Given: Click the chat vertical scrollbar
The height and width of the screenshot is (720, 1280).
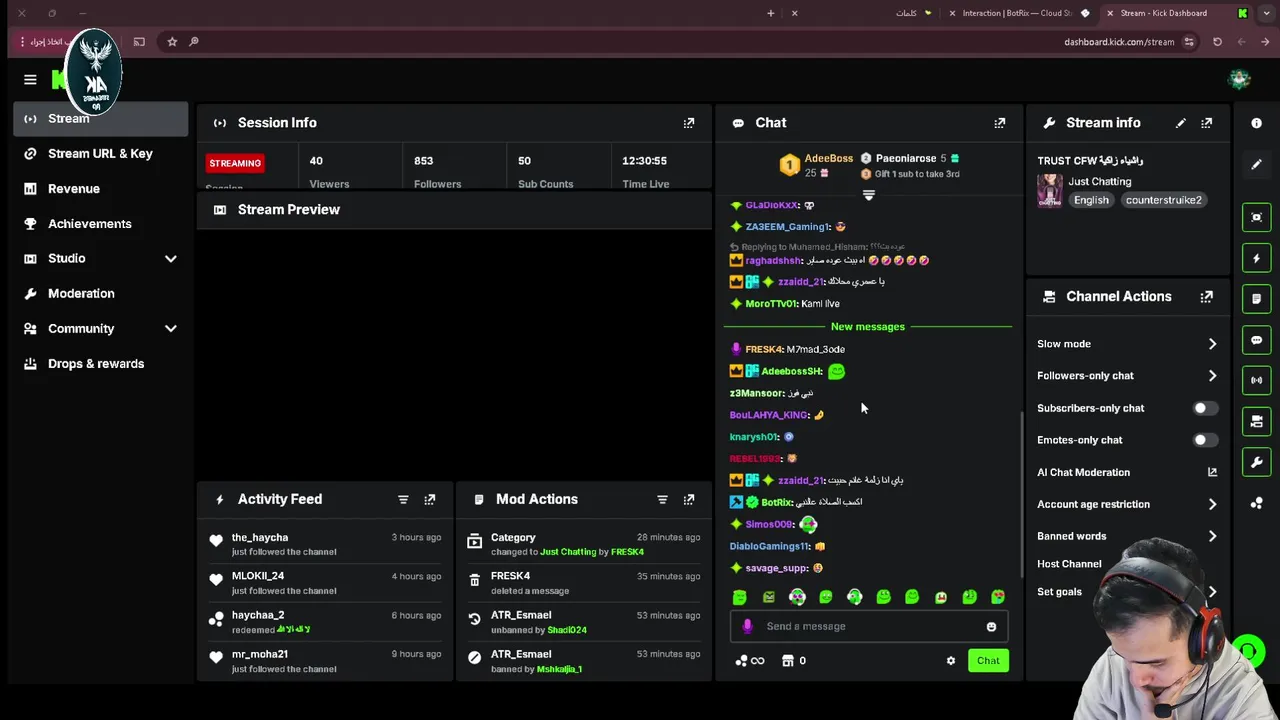Looking at the screenshot, I should click(x=1021, y=494).
